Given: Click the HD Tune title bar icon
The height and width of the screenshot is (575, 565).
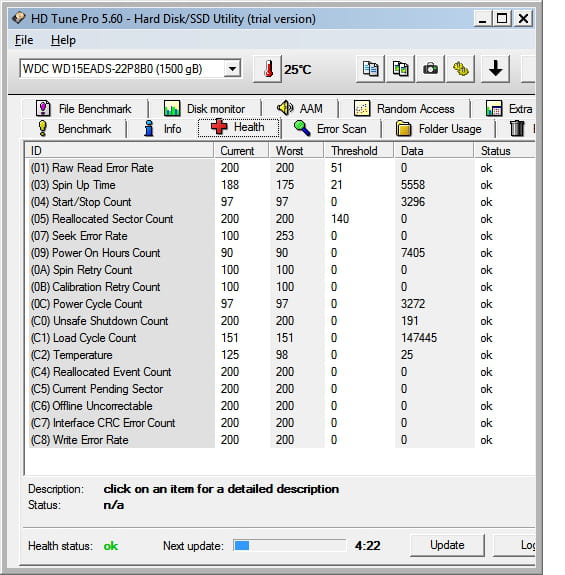Looking at the screenshot, I should [x=19, y=18].
